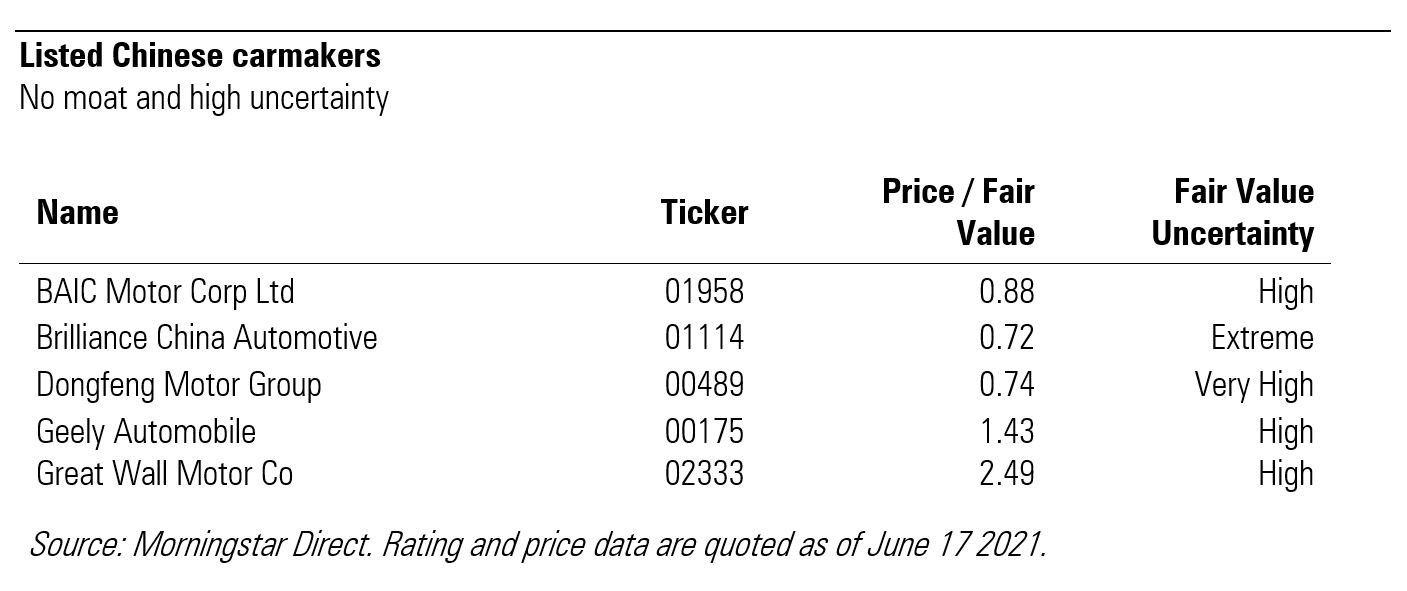Click ticker 01958
The height and width of the screenshot is (591, 1407).
(x=704, y=292)
